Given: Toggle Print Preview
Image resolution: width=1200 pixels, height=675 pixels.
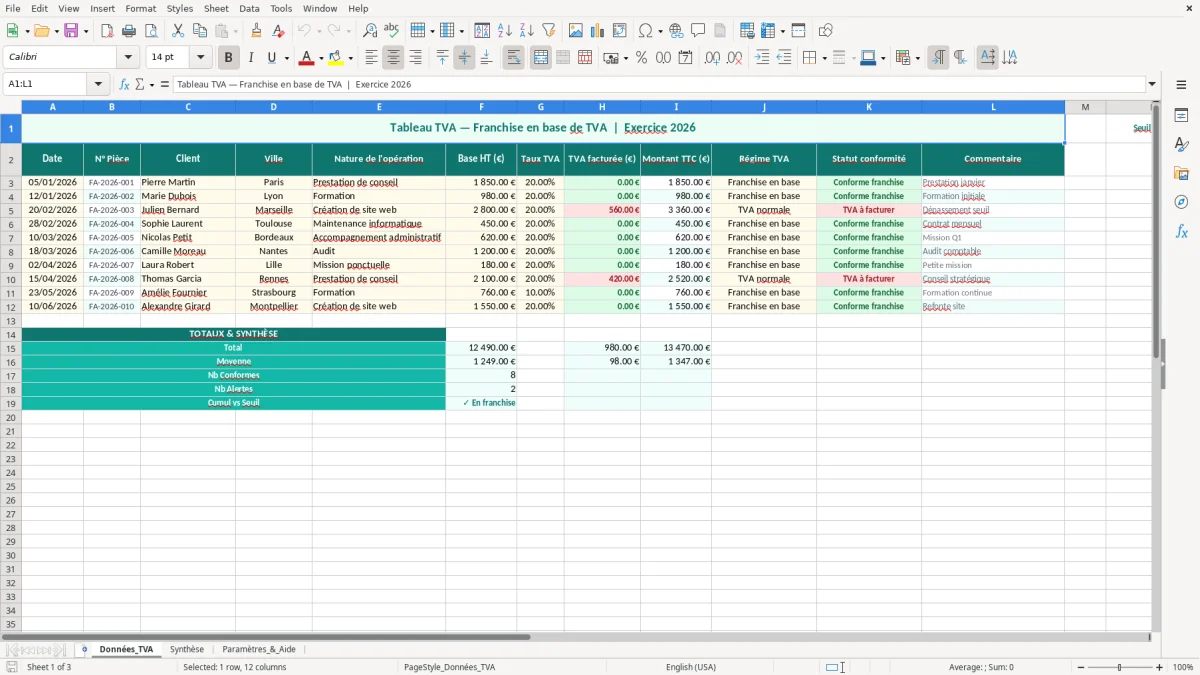Looking at the screenshot, I should (x=151, y=31).
